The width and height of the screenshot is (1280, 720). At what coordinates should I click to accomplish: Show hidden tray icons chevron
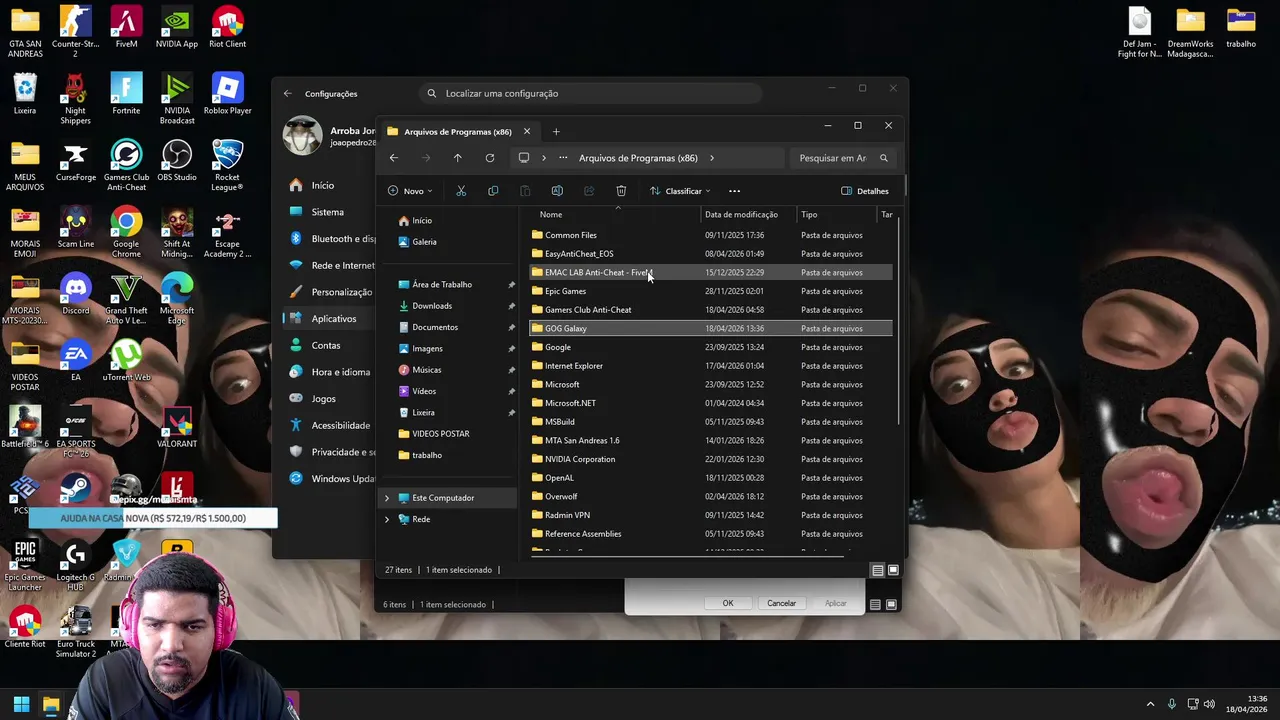pyautogui.click(x=1150, y=704)
